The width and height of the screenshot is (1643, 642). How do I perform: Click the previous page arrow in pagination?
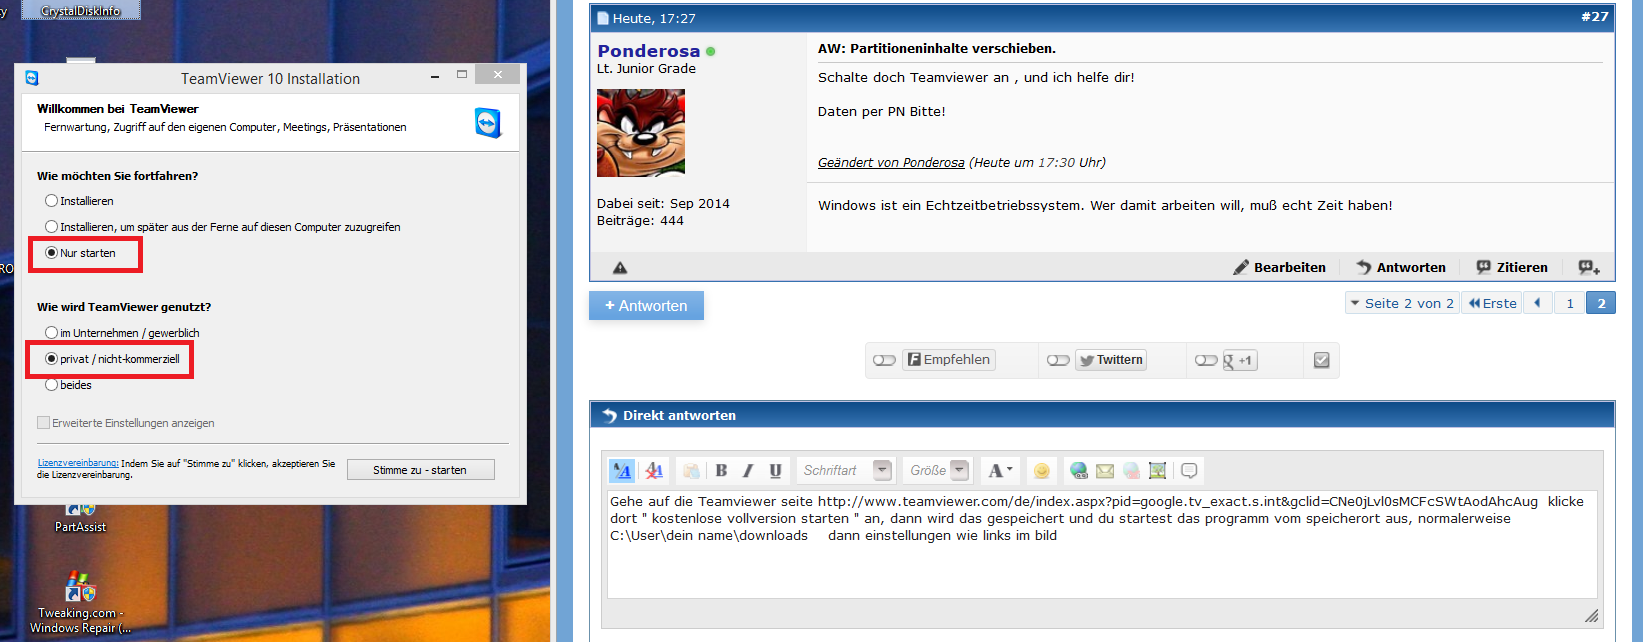click(x=1538, y=303)
